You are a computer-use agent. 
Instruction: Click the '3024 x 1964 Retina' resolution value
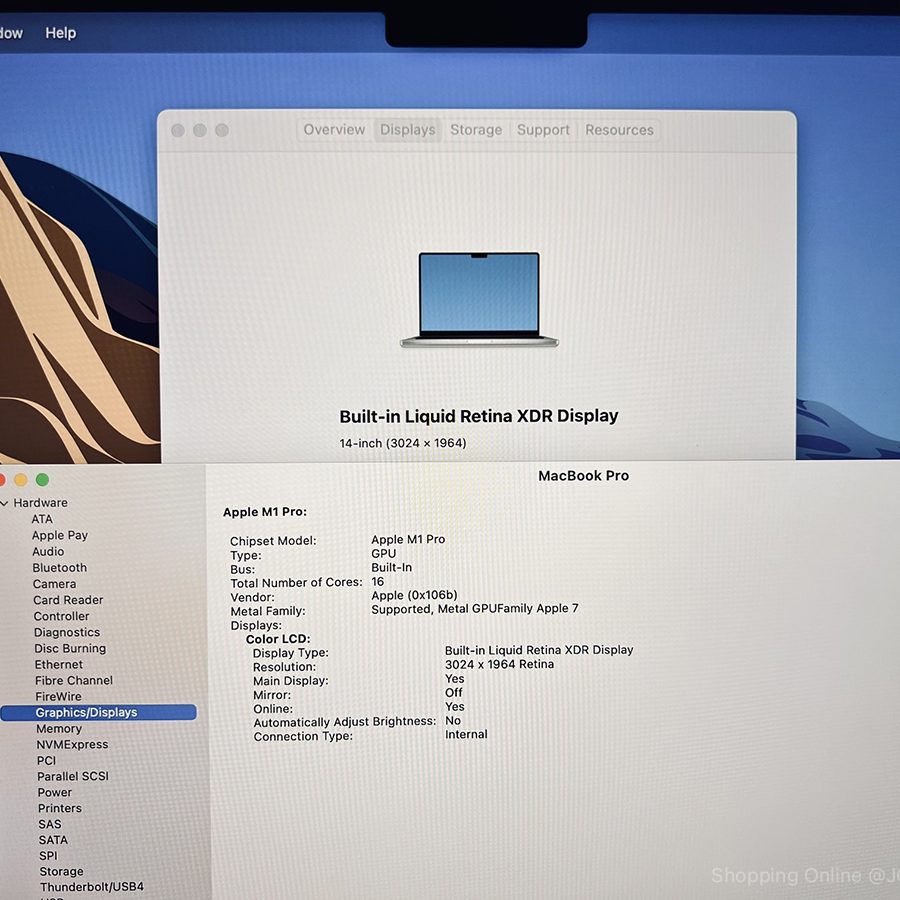[x=499, y=664]
